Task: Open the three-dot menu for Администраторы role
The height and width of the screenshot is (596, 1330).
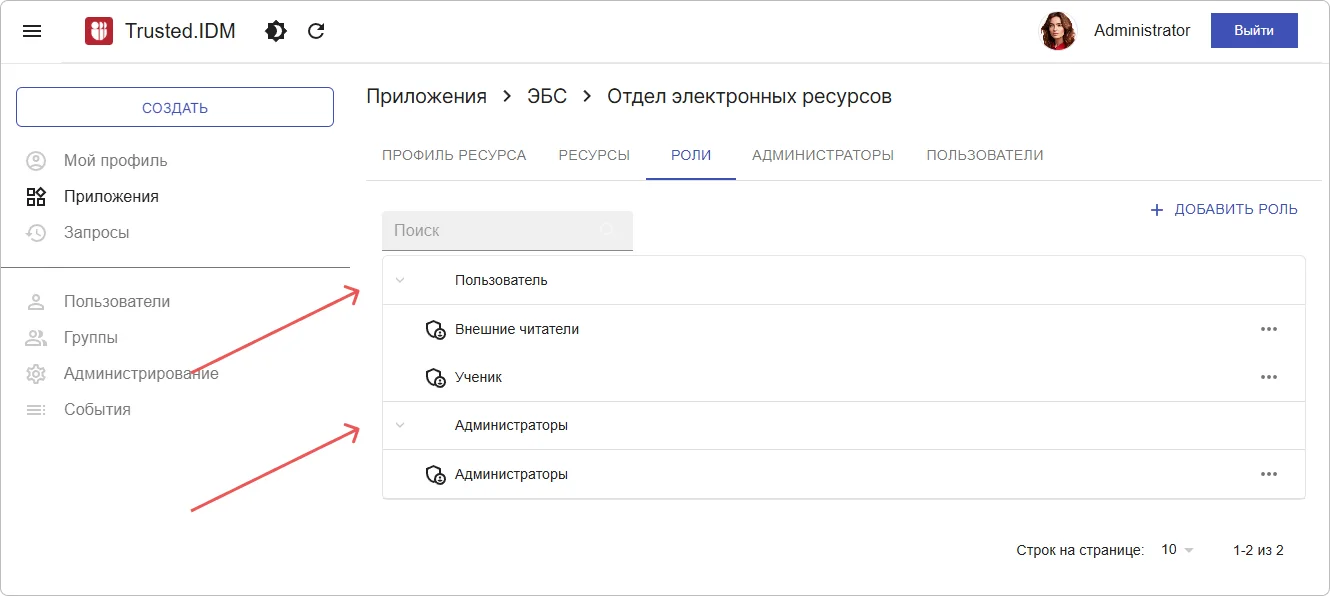Action: 1269,474
